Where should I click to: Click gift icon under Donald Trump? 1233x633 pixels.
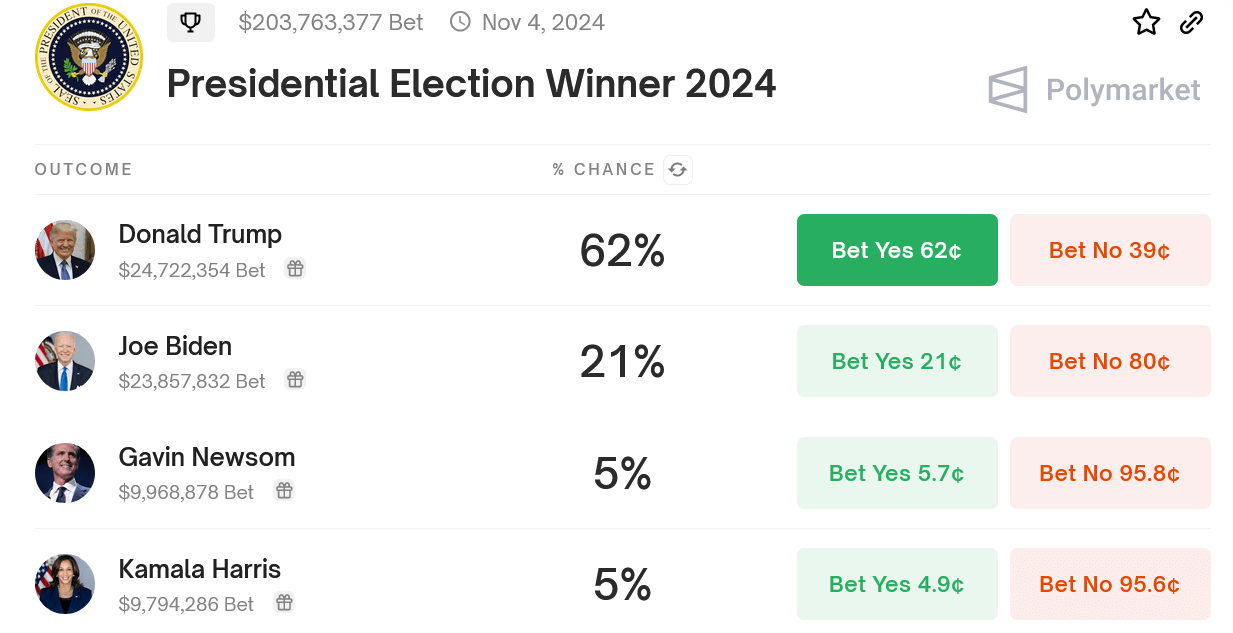coord(295,269)
